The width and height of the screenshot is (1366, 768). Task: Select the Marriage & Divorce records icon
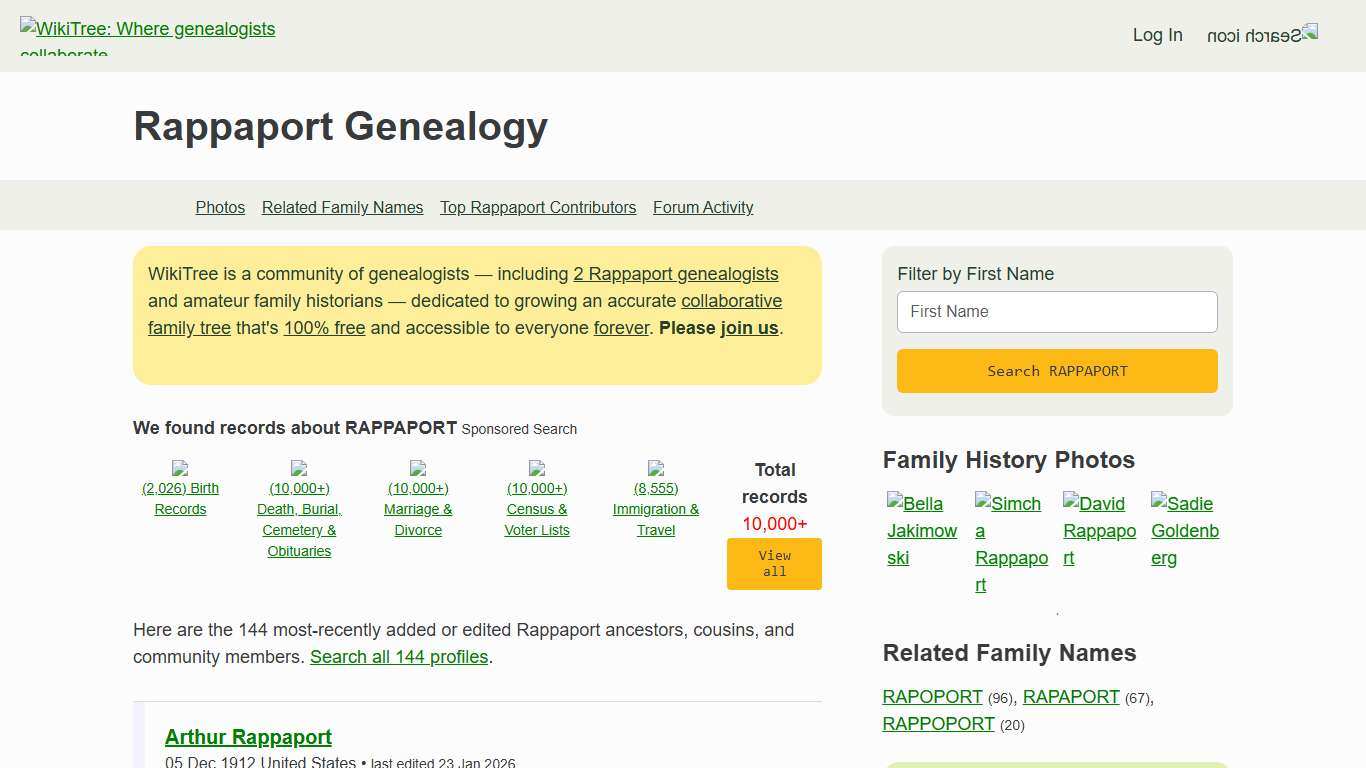tap(418, 470)
